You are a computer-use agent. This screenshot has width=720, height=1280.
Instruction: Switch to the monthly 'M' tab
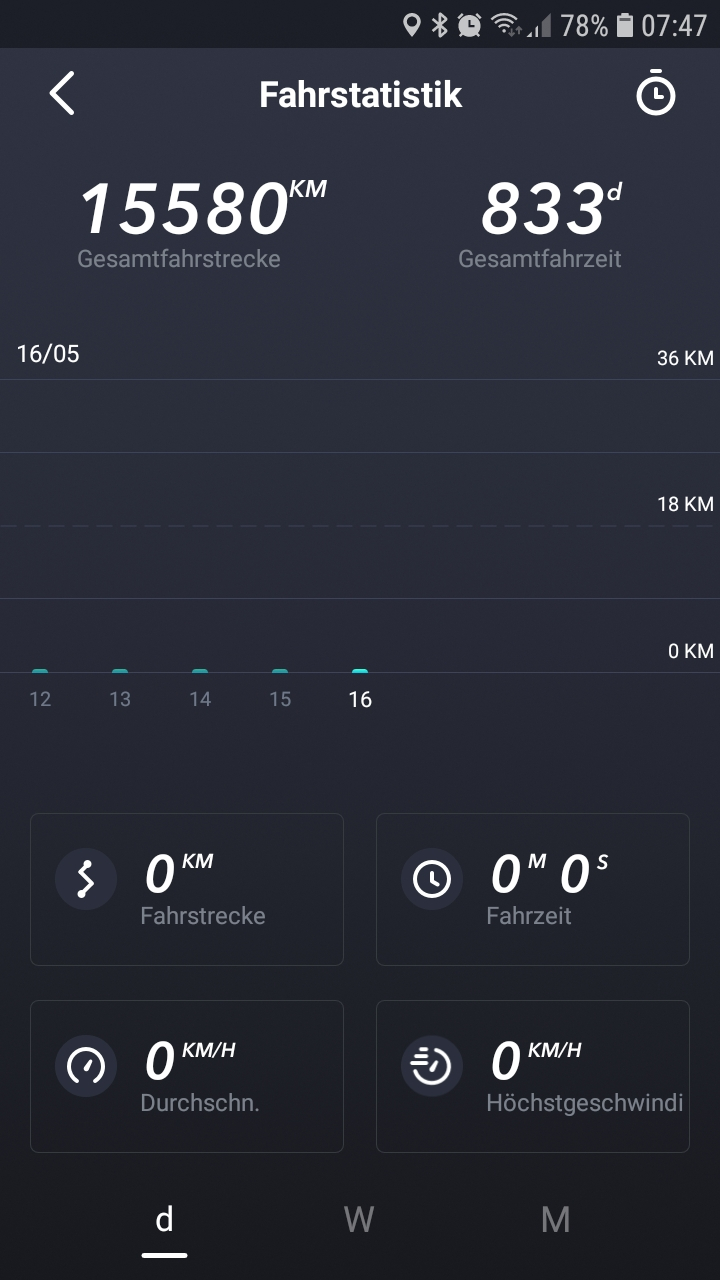[555, 1220]
